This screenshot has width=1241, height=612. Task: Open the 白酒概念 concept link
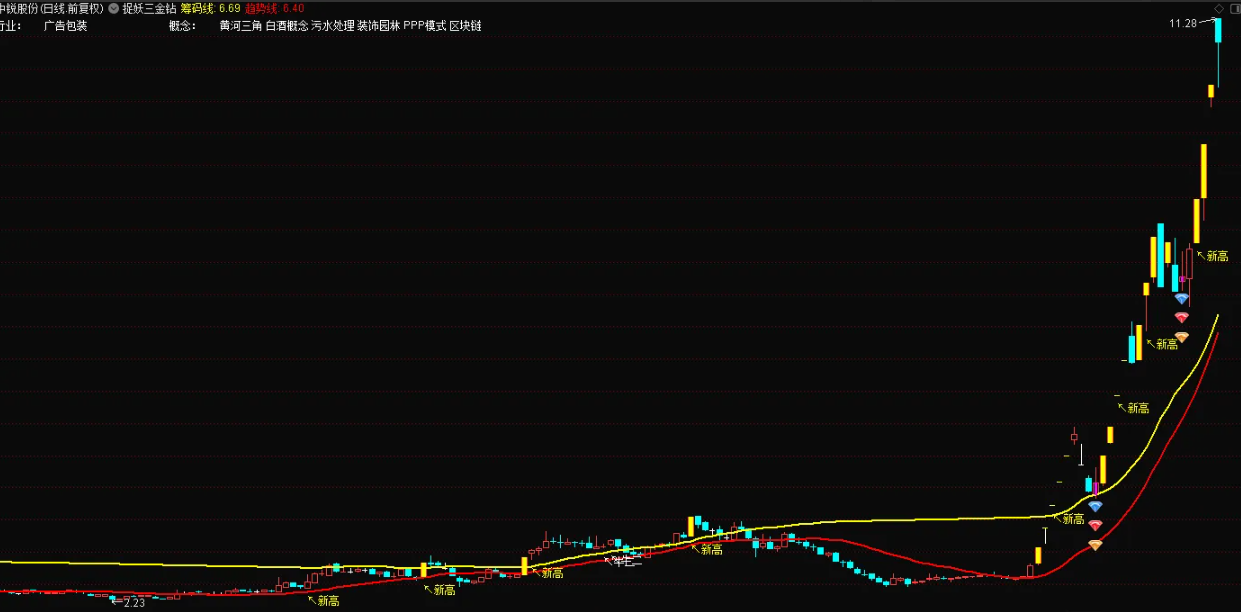(286, 26)
